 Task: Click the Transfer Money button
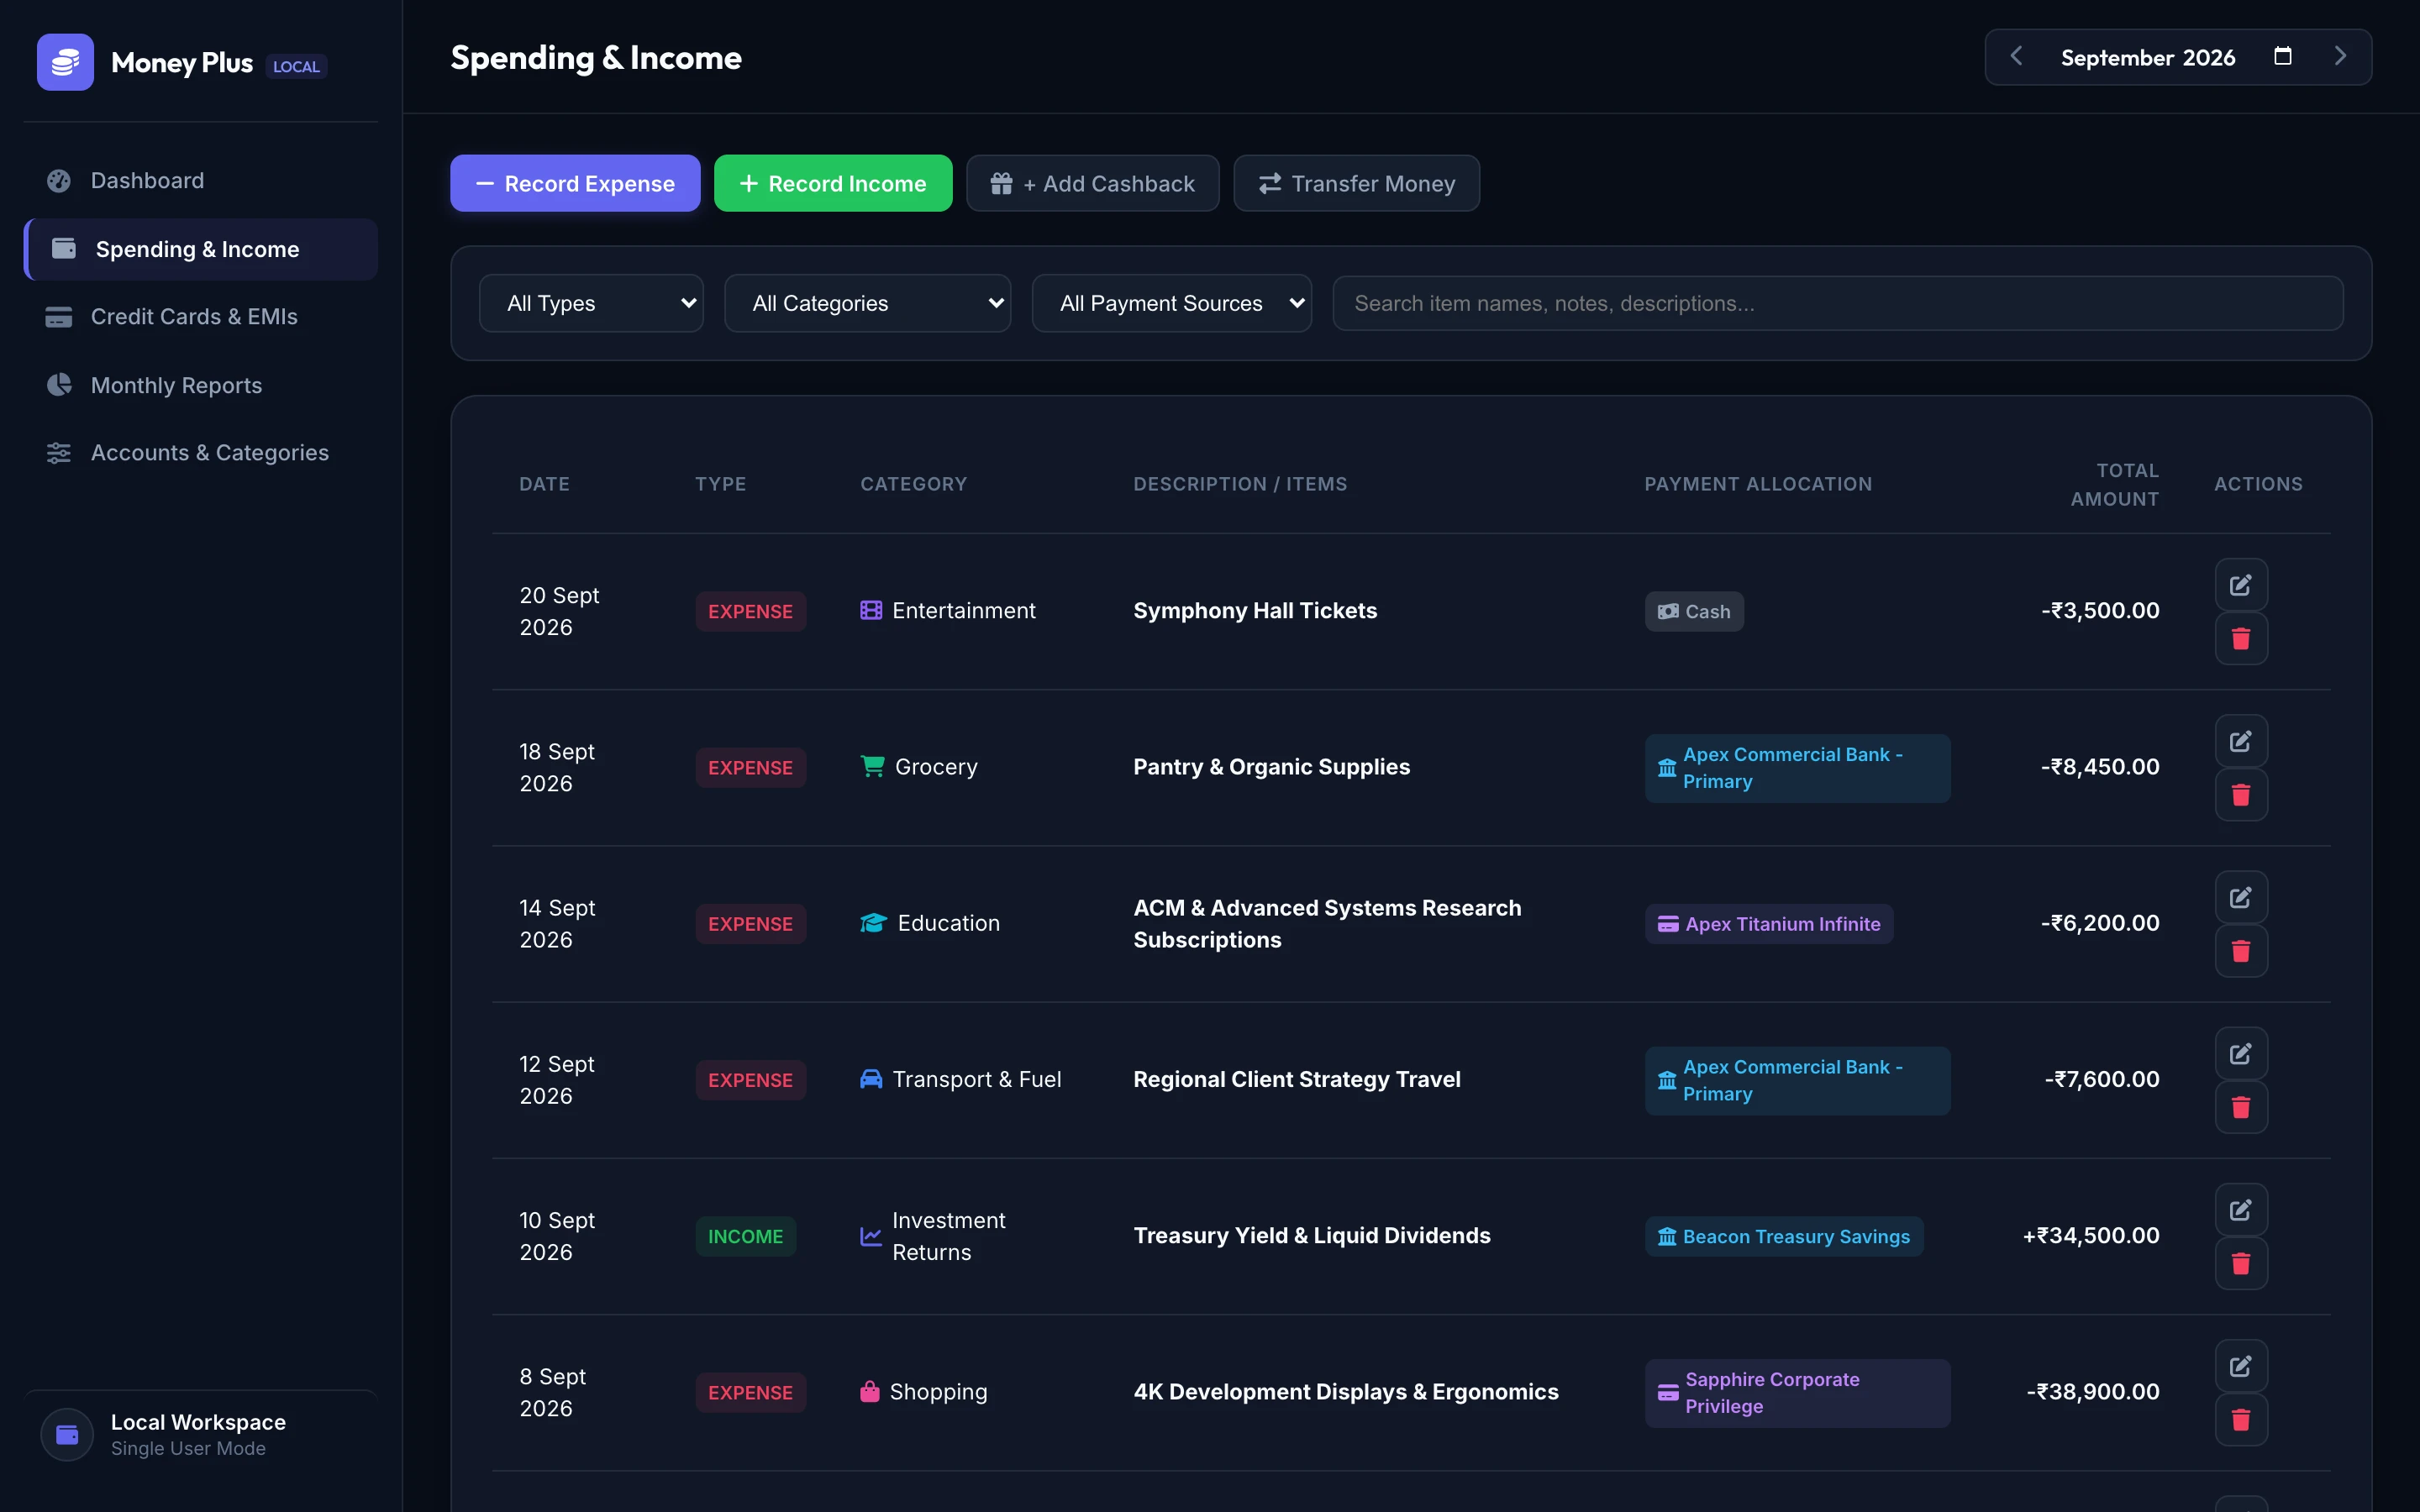(1356, 183)
